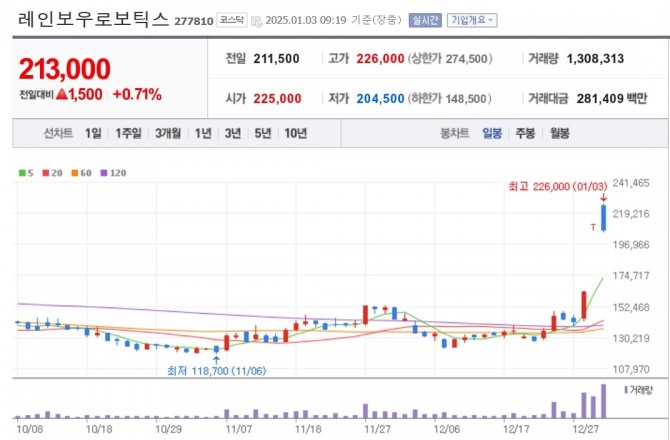This screenshot has height=440, width=670.
Task: Select the 5년 line chart period
Action: pos(263,133)
